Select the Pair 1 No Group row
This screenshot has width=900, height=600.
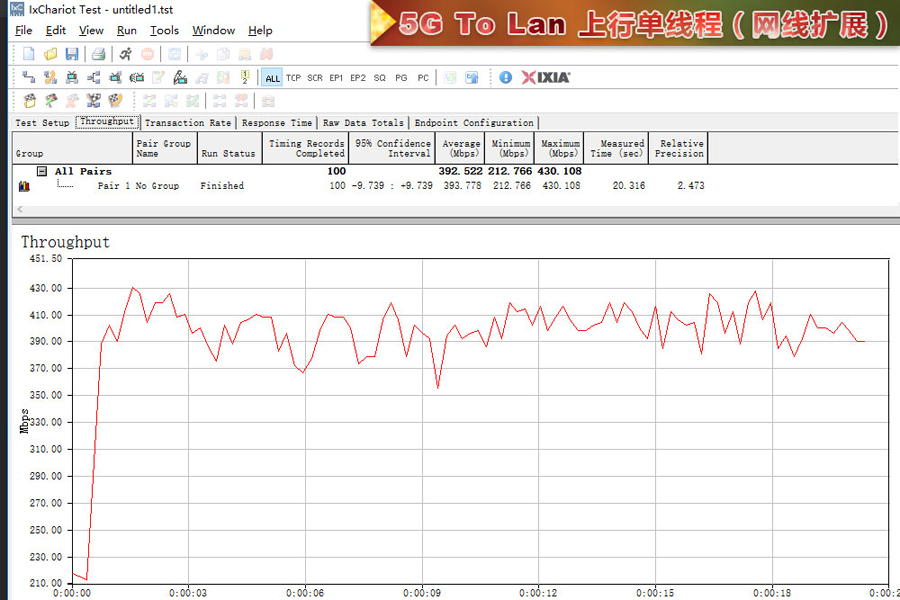coord(138,186)
